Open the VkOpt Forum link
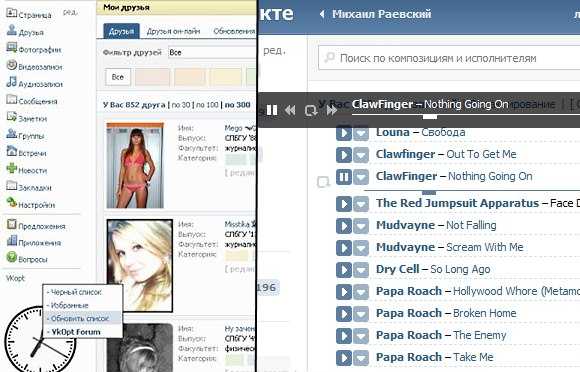The height and width of the screenshot is (372, 580). click(76, 332)
